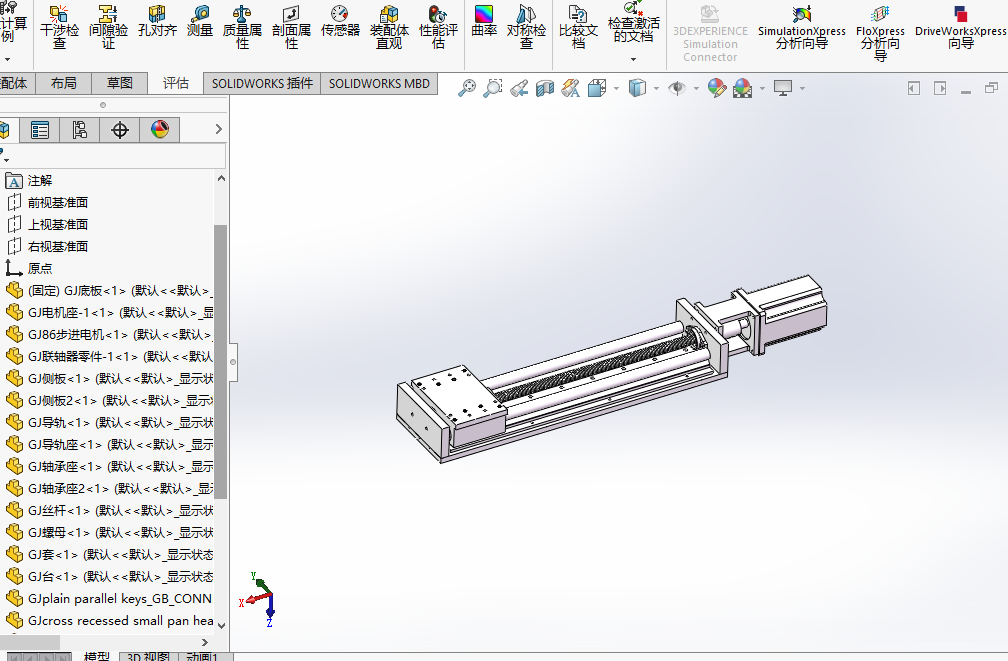Open Apply Scene dropdown arrow
This screenshot has height=661, width=1008.
coord(762,89)
